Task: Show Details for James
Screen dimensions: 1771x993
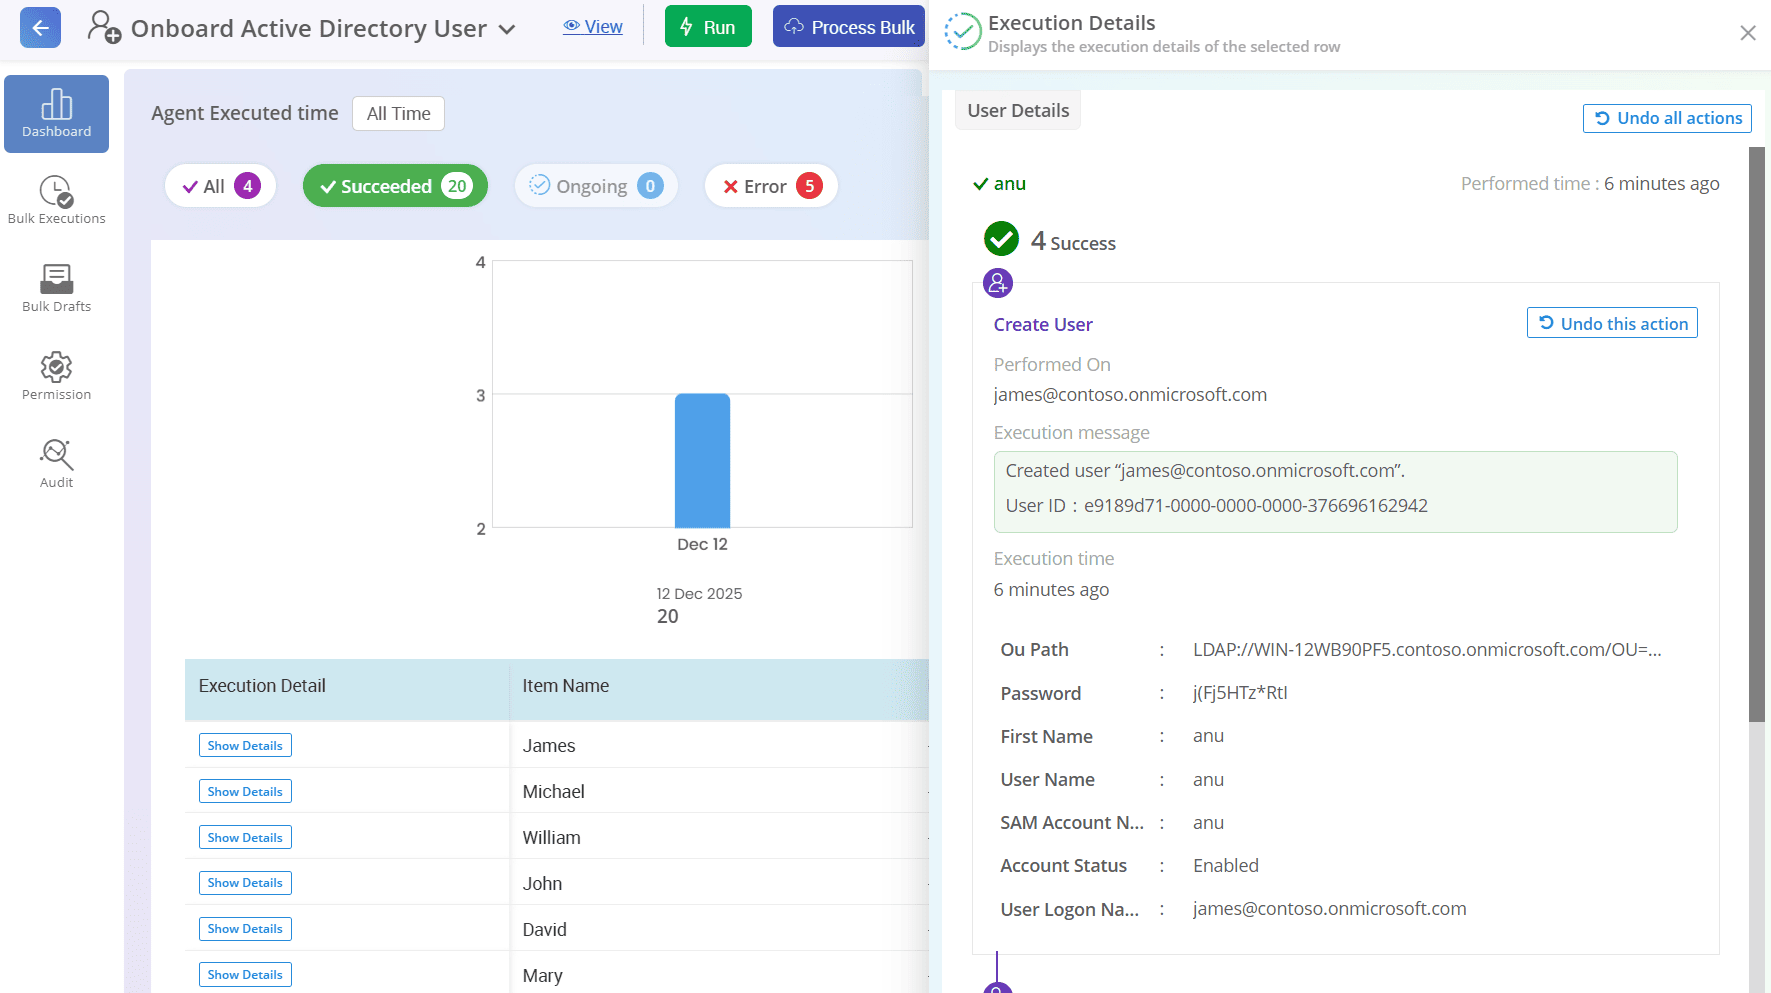Action: pos(244,745)
